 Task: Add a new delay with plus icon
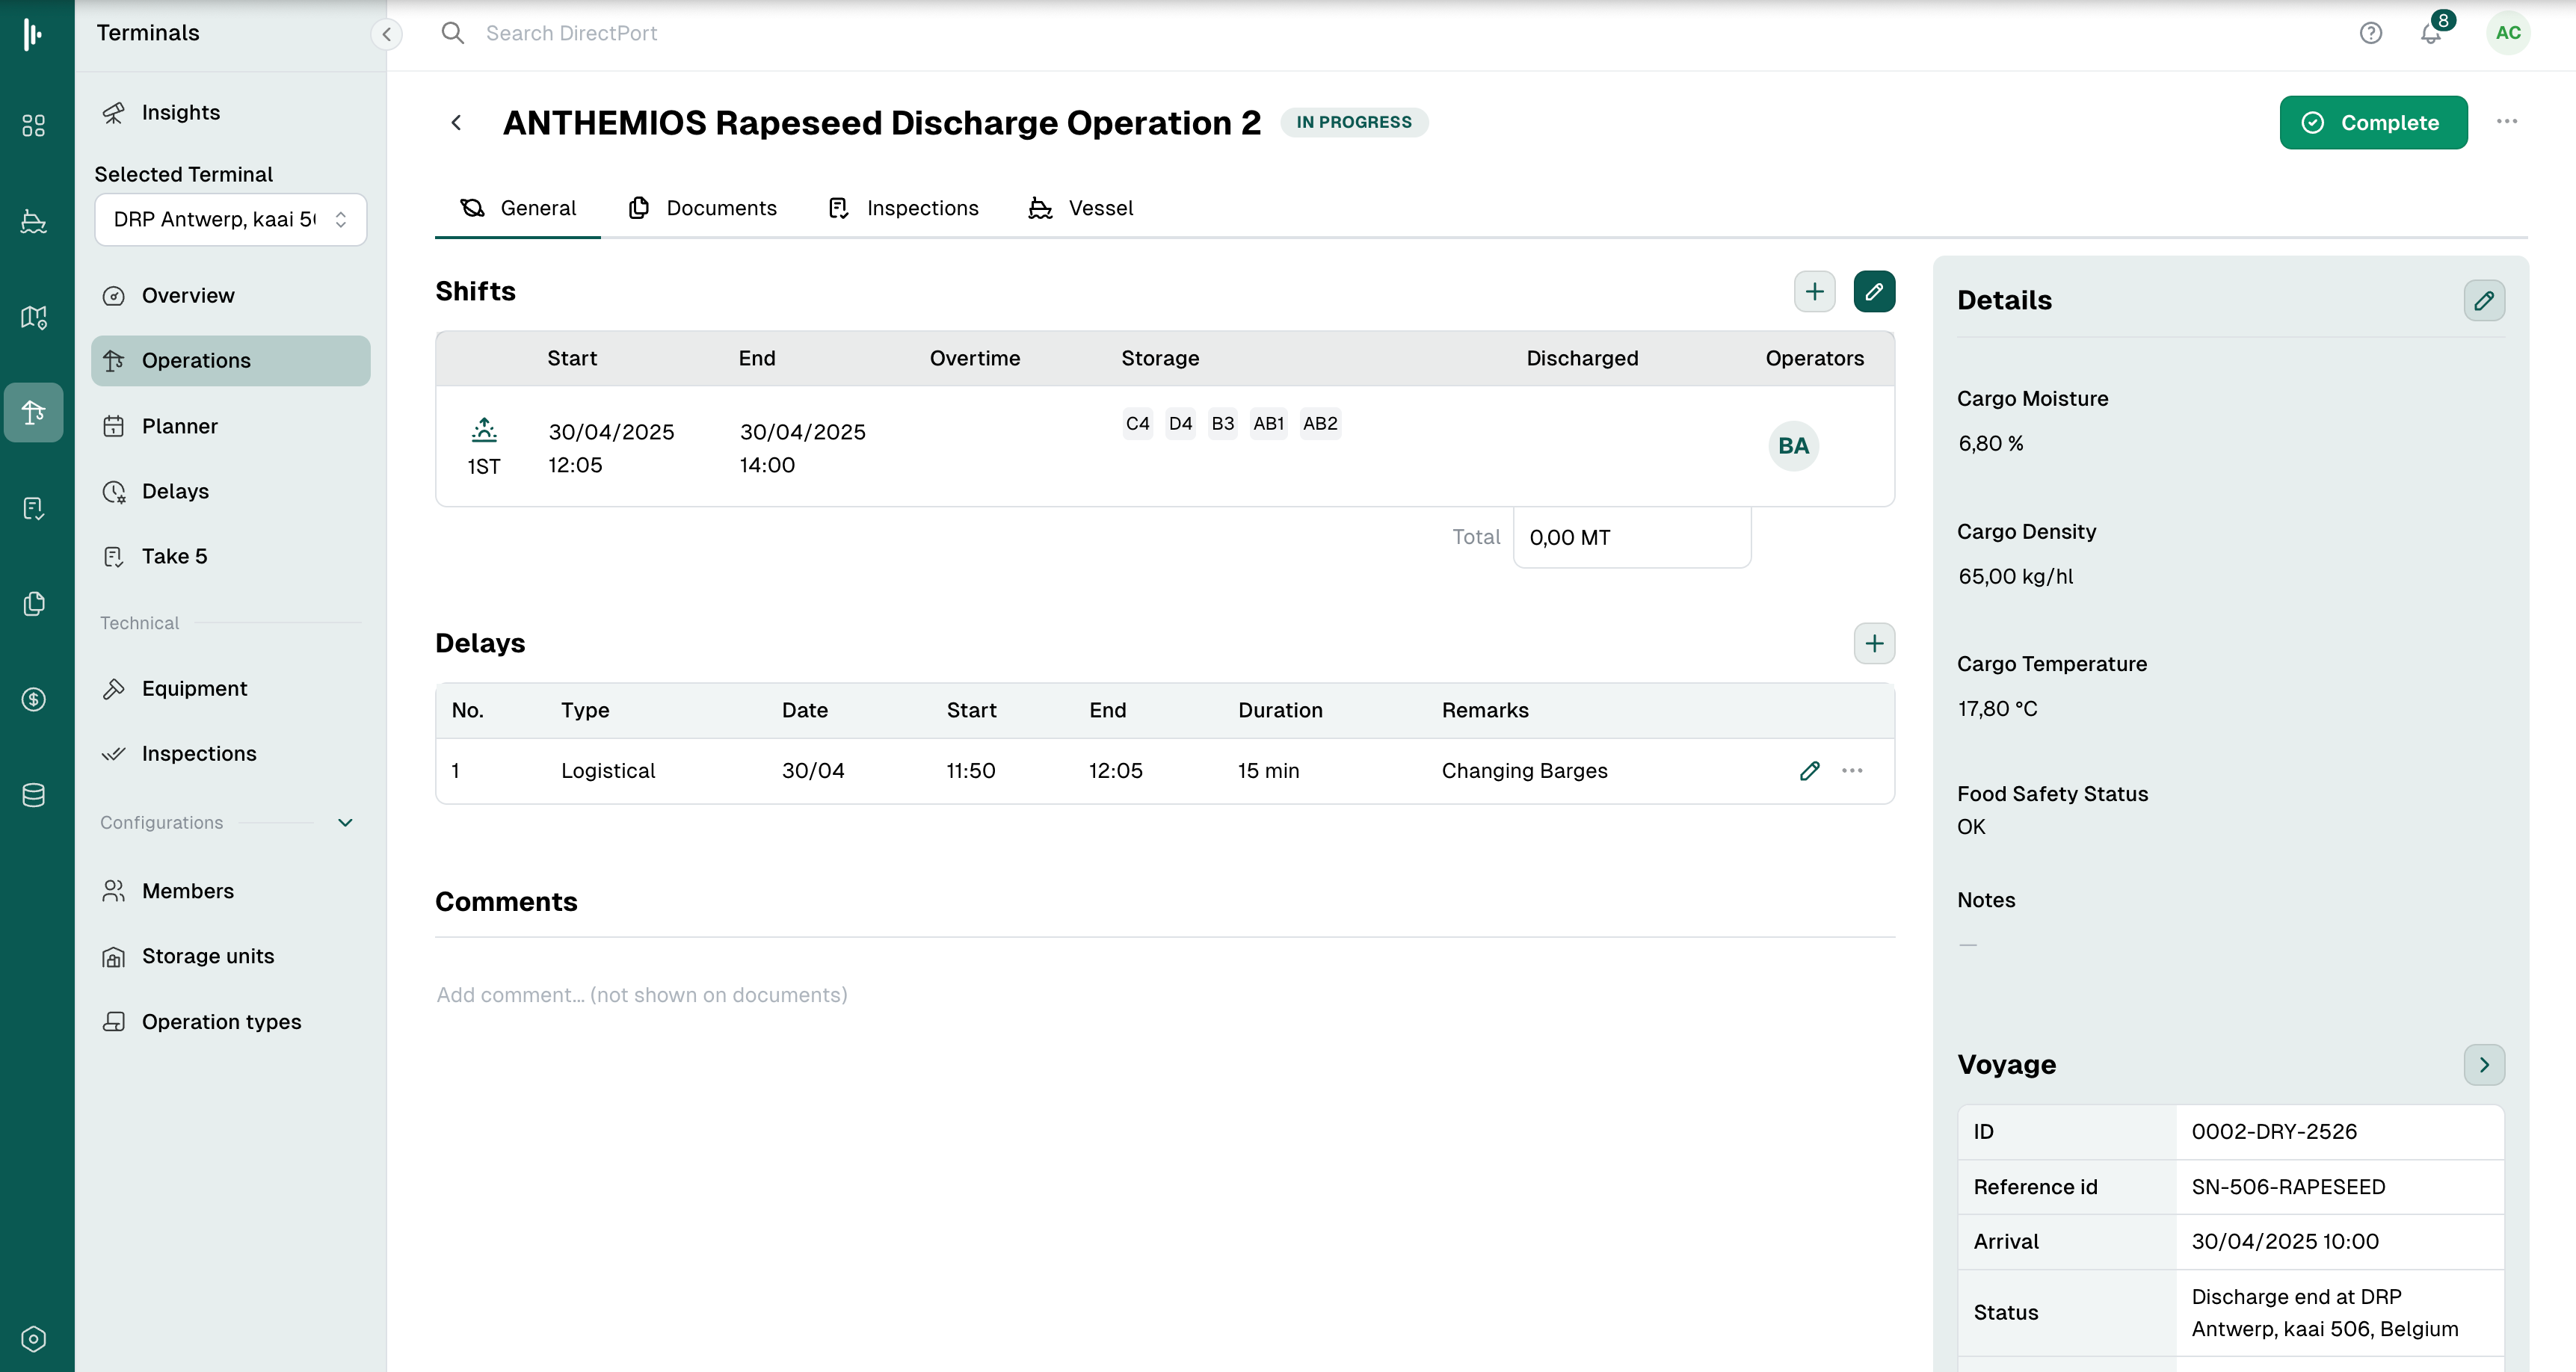coord(1874,643)
